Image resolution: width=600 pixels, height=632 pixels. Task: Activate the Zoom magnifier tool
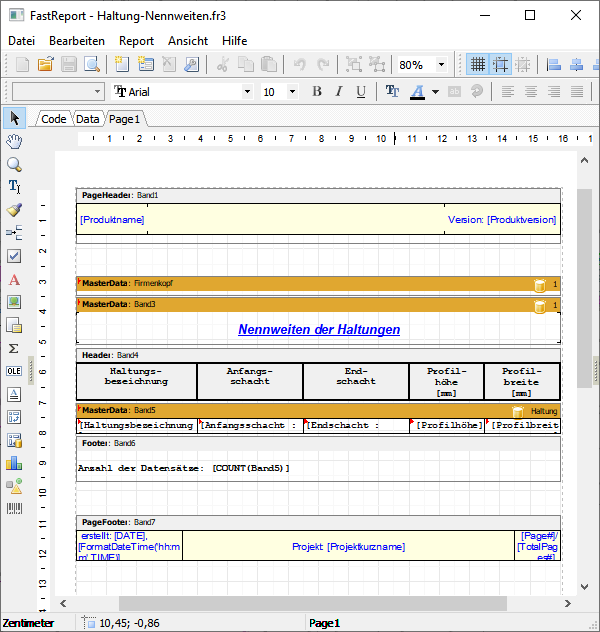click(x=14, y=164)
